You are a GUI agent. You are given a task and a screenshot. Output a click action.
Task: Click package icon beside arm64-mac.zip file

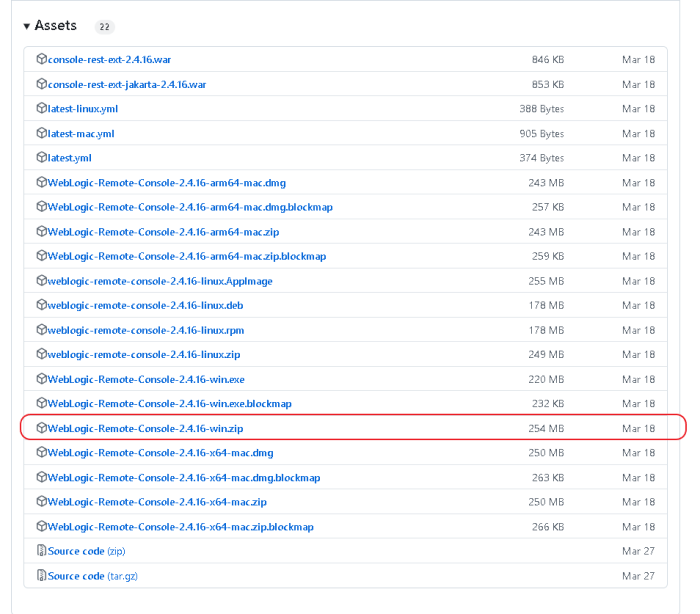point(42,231)
